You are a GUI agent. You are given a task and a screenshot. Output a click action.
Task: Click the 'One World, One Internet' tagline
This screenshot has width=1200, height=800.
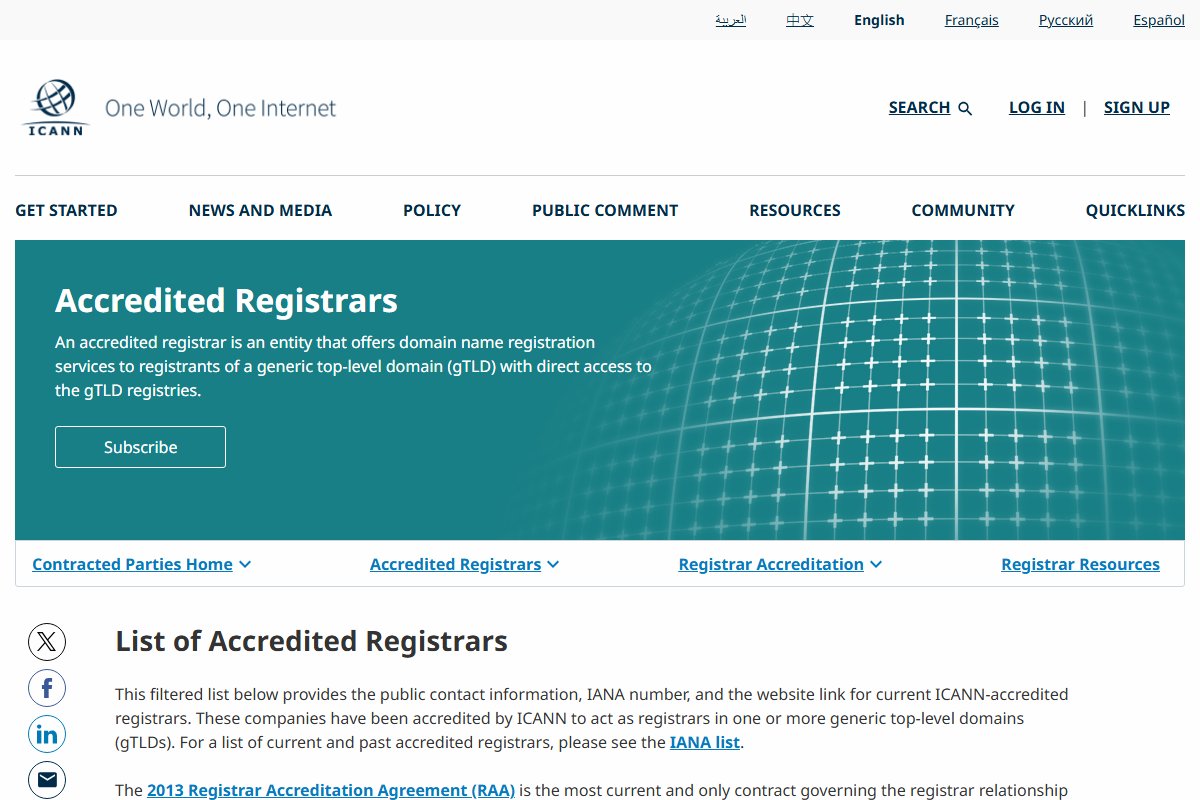click(x=221, y=108)
